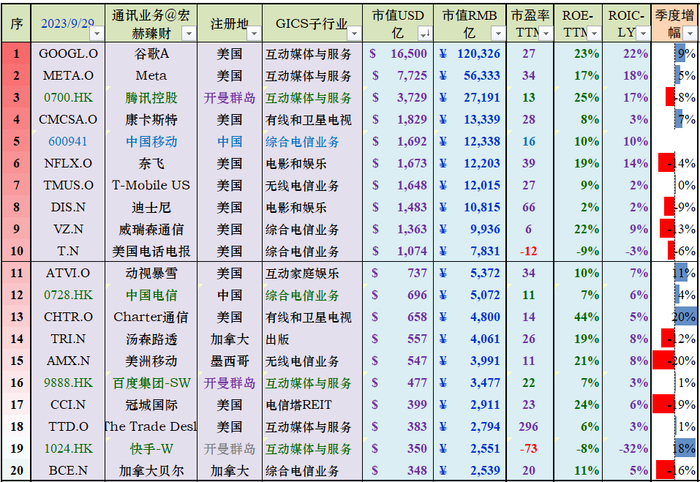Select RMB market cap cell 9,936
Image resolution: width=700 pixels, height=482 pixels.
[470, 229]
